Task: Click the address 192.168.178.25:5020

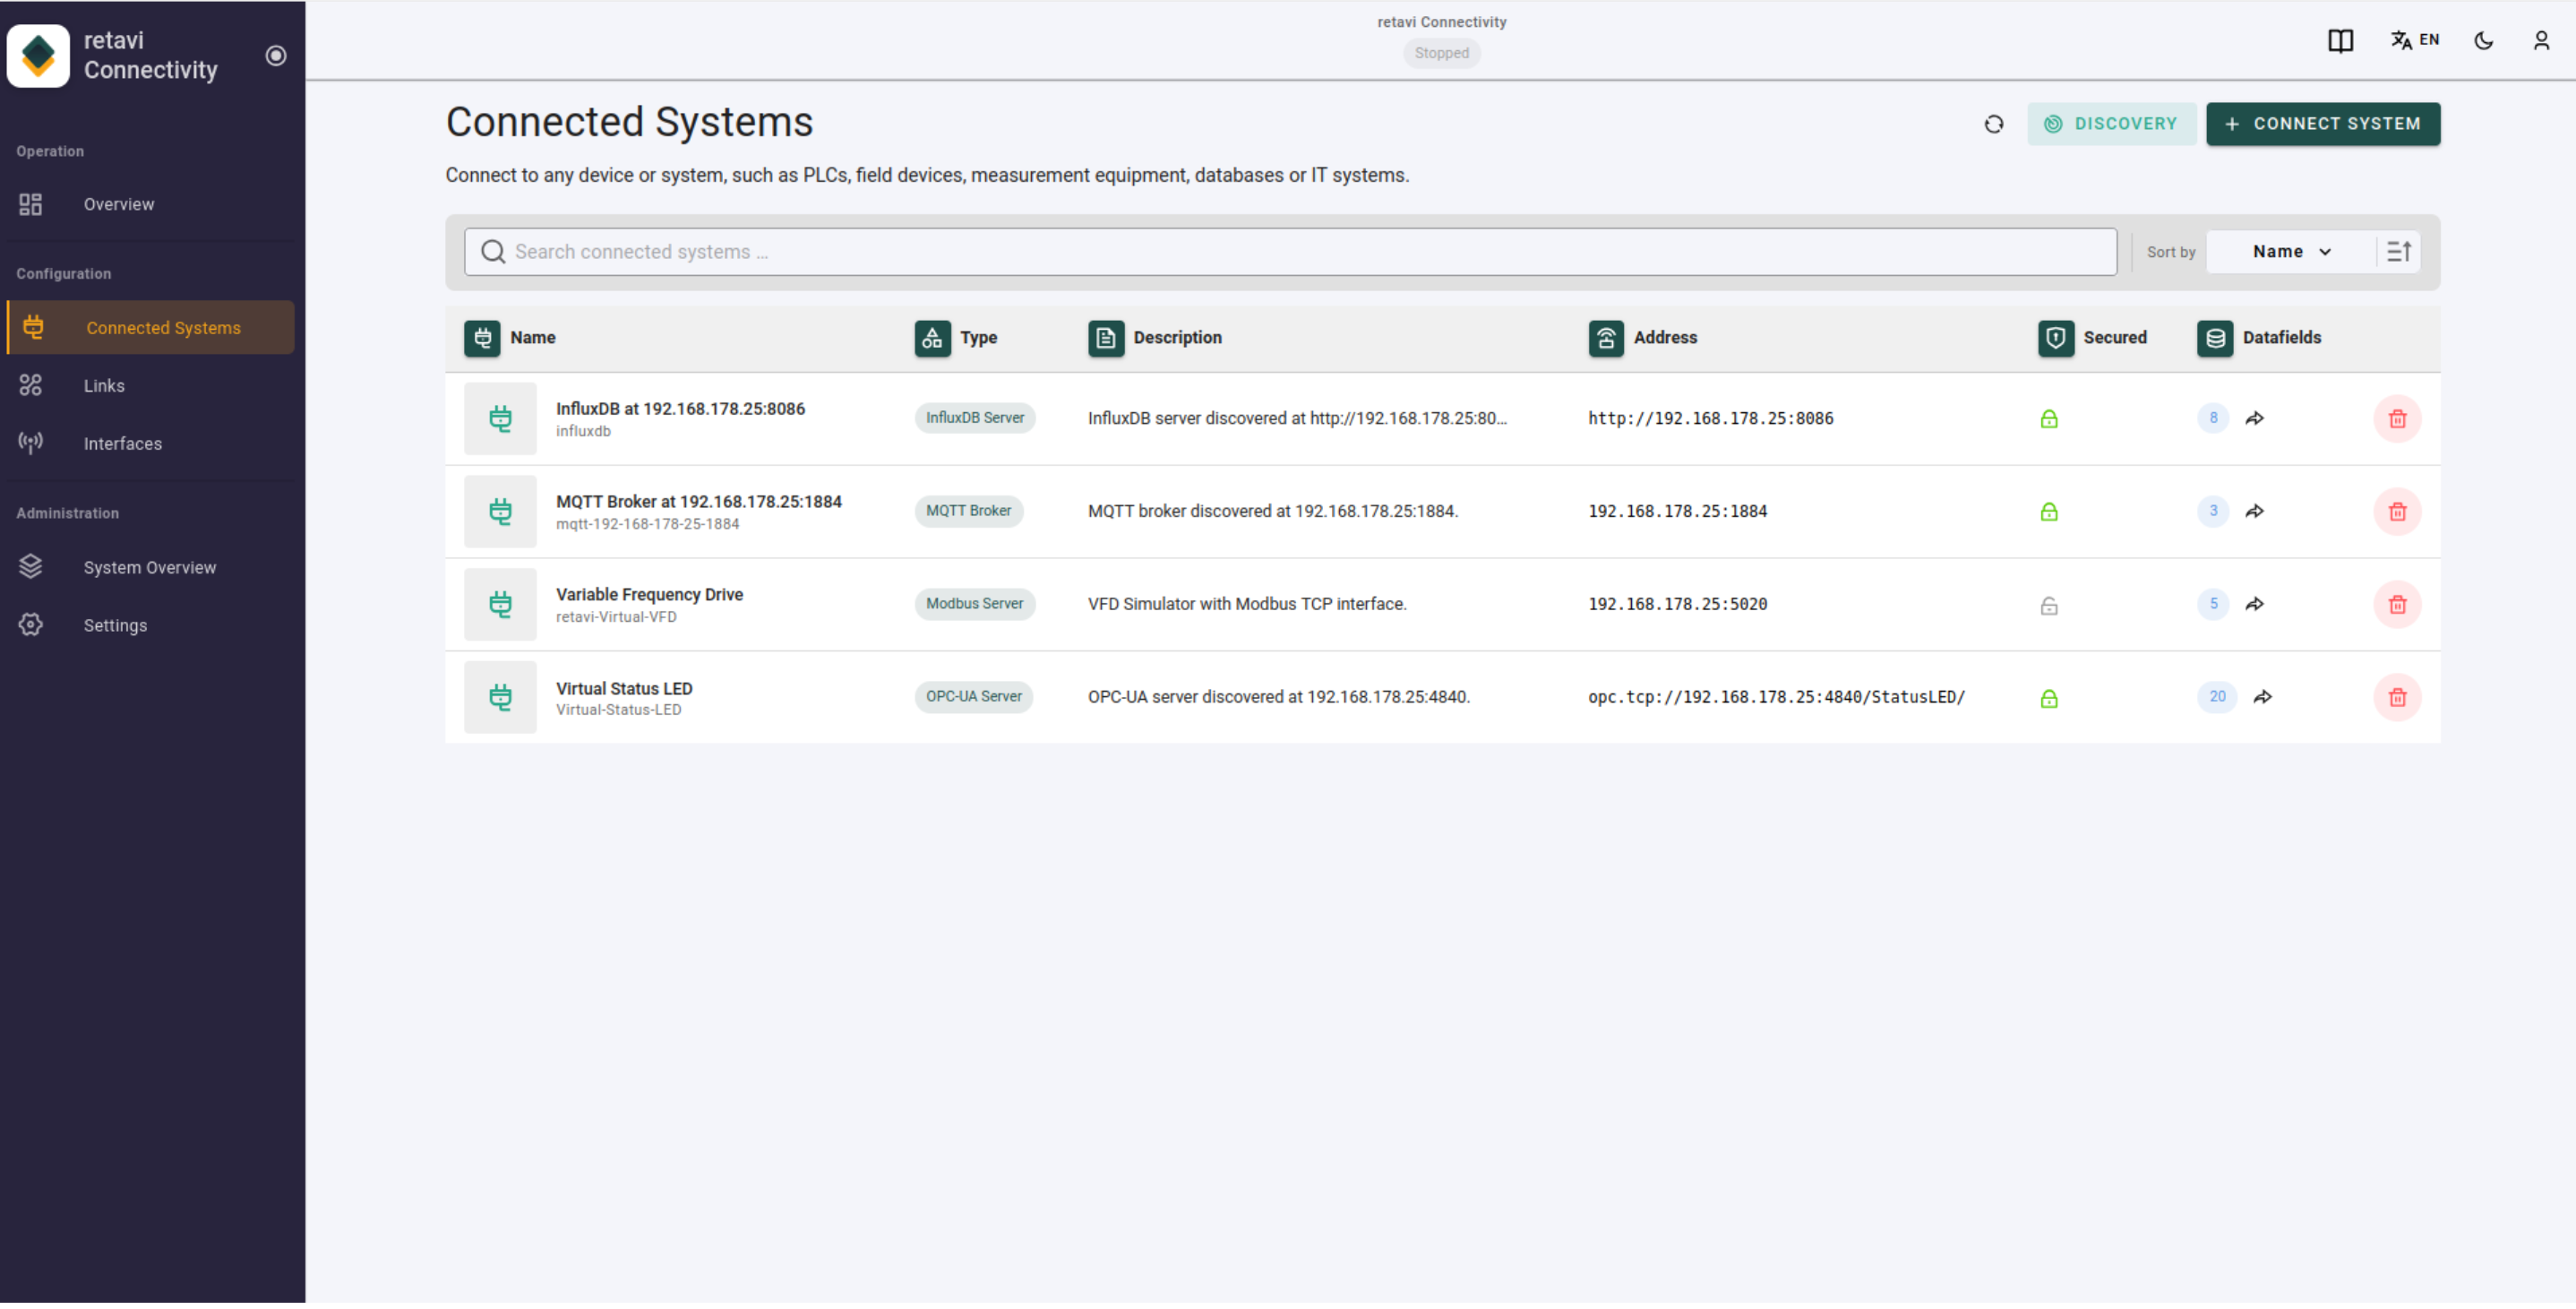Action: coord(1677,605)
